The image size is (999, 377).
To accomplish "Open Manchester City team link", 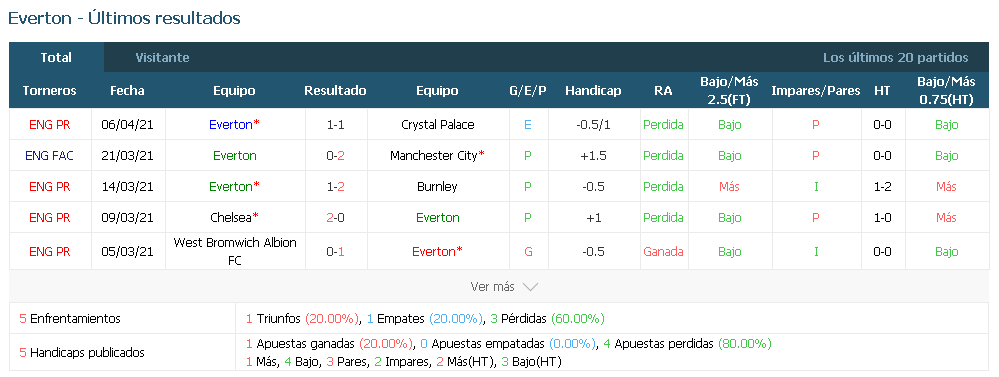I will coord(437,155).
